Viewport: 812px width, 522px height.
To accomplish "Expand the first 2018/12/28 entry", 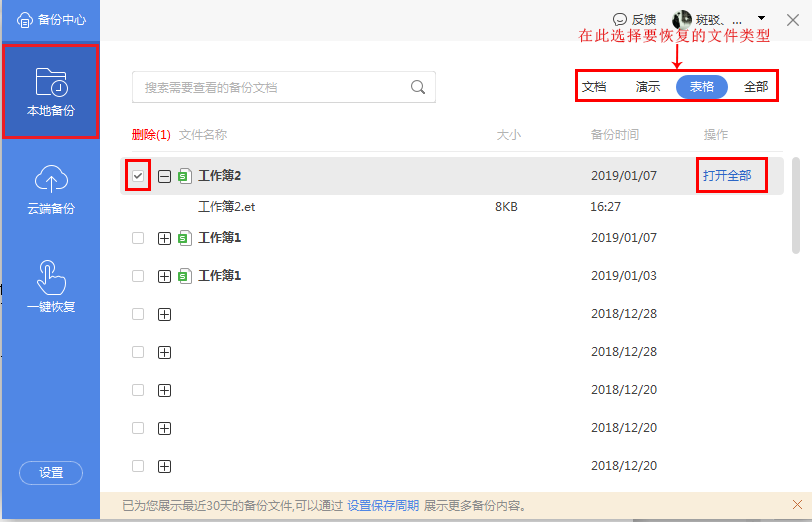I will coord(164,314).
